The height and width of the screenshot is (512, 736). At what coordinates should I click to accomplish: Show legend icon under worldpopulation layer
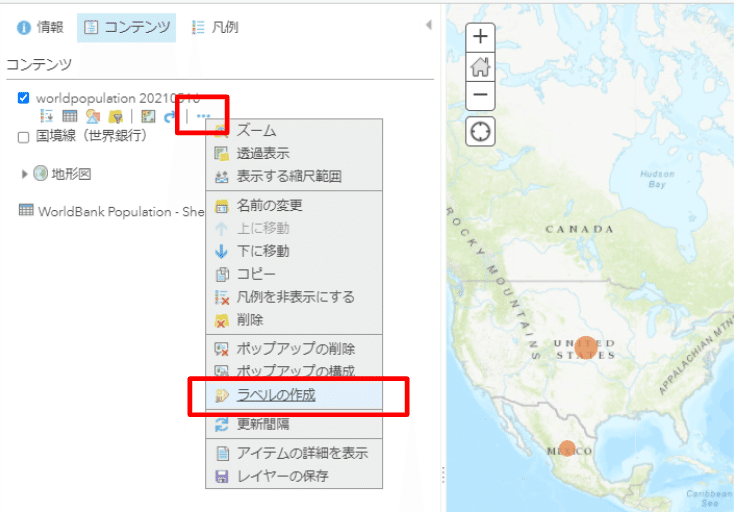tap(46, 116)
